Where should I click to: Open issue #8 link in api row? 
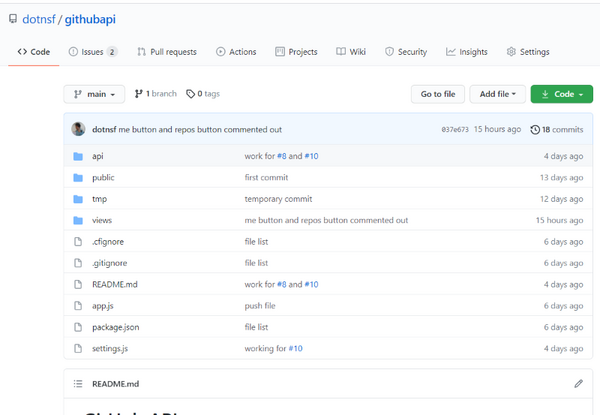coord(282,156)
